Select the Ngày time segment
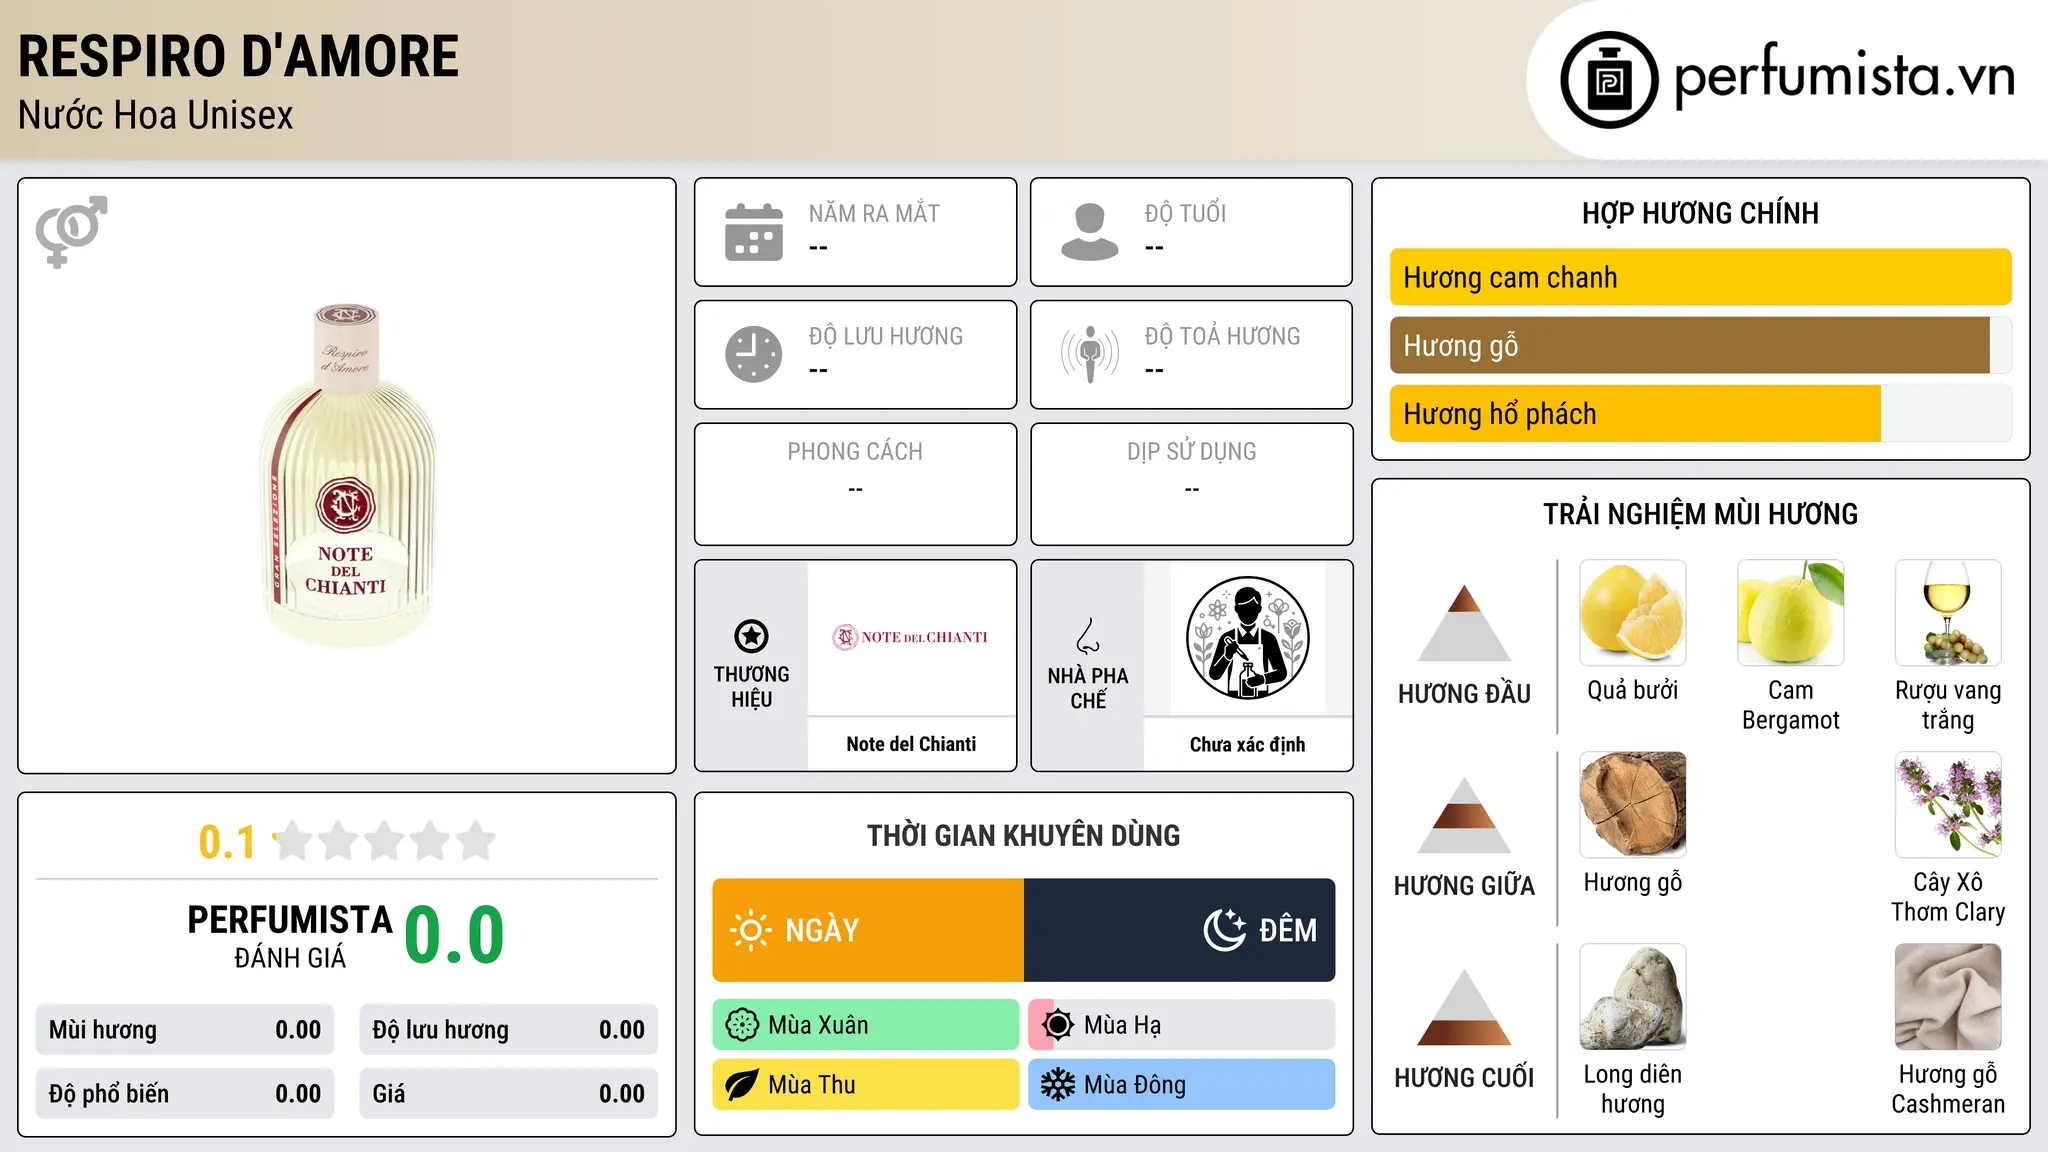2048x1152 pixels. 868,930
